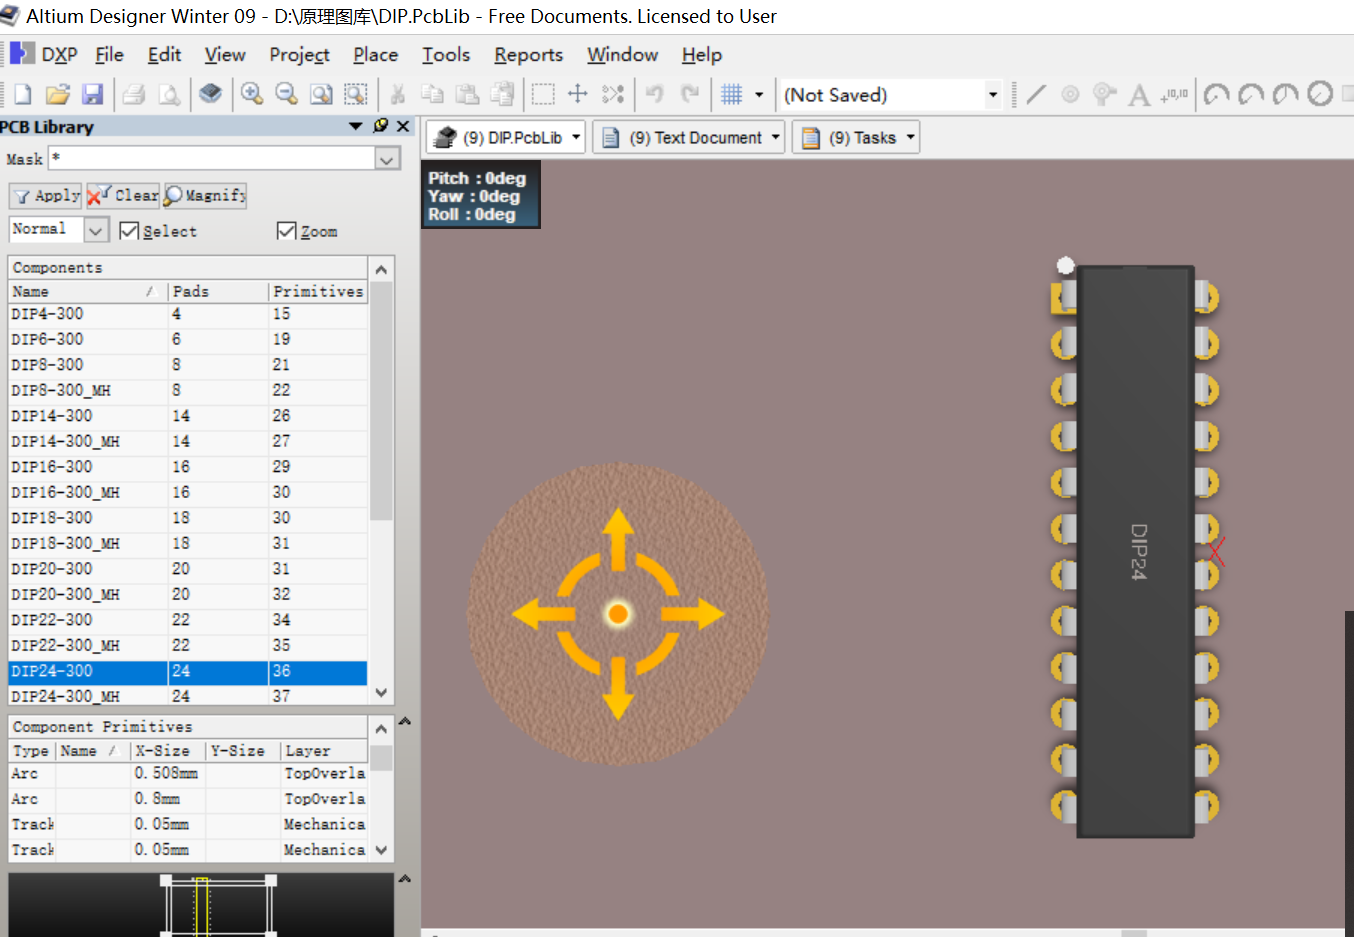Screen dimensions: 1354x937
Task: Toggle the Select checkbox
Action: coord(129,231)
